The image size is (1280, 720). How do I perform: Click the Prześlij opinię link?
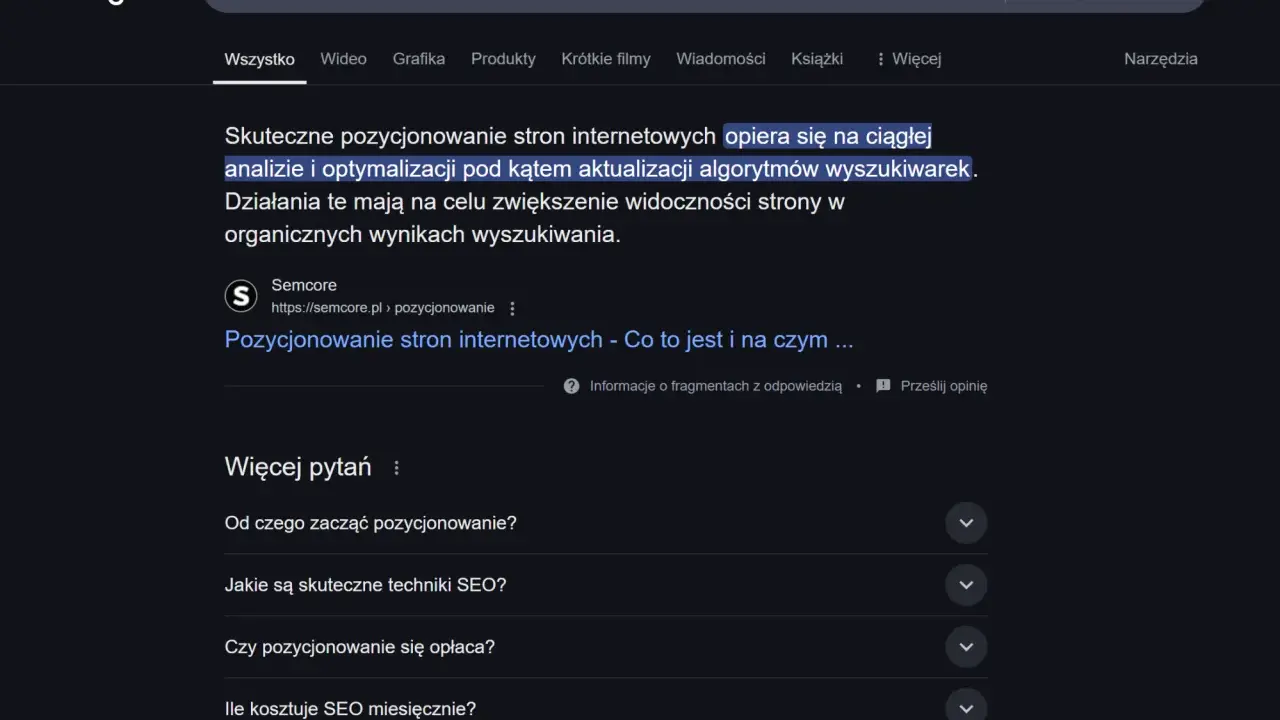pyautogui.click(x=944, y=386)
